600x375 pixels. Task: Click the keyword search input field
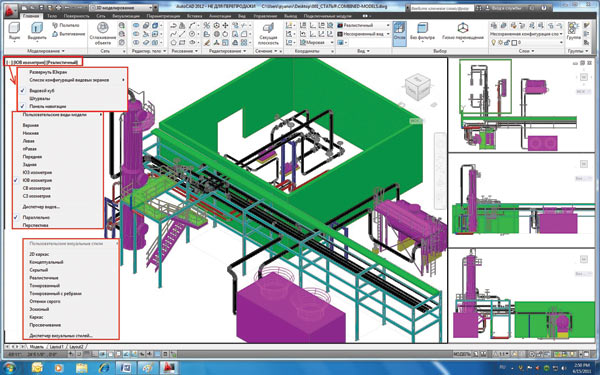(x=442, y=8)
